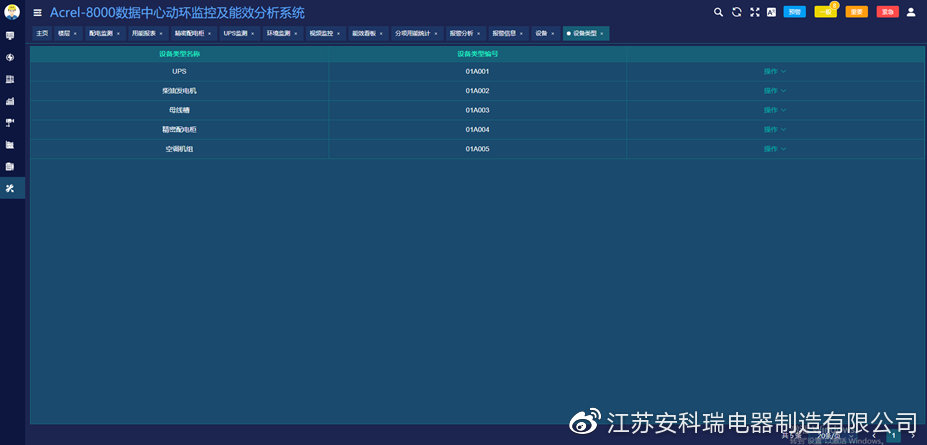Screen dimensions: 927x445
Task: Open the monitor icon in sidebar
Action: click(x=10, y=35)
